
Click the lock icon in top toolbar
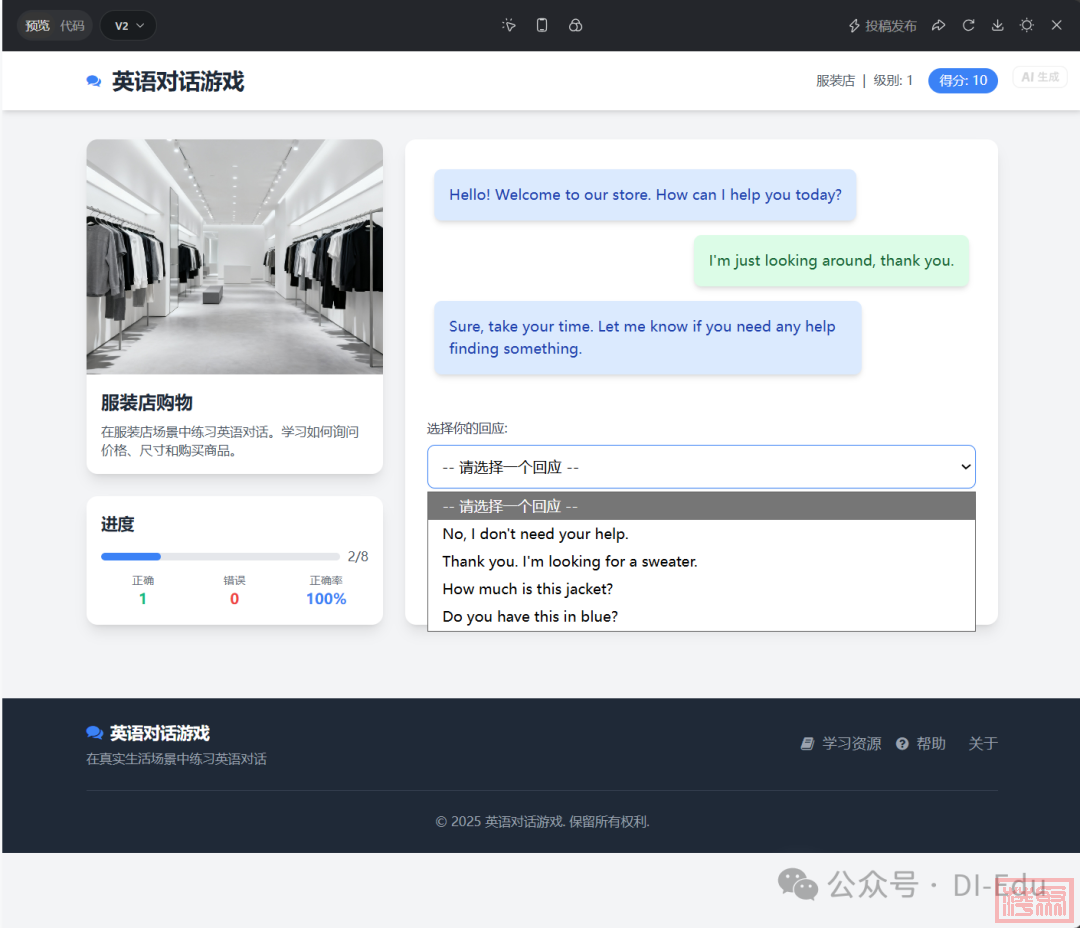575,26
